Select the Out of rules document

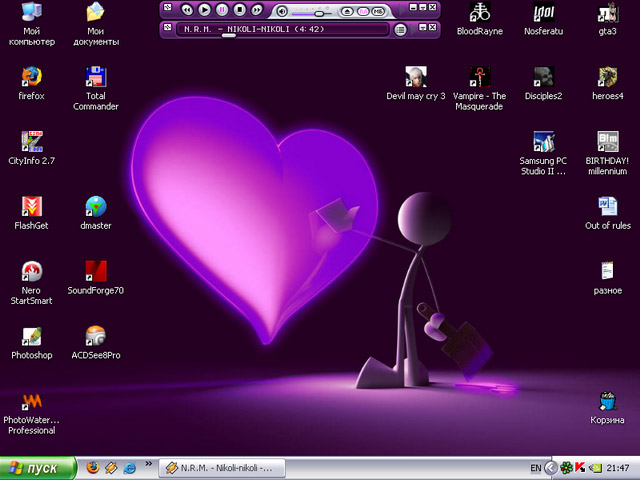[x=607, y=213]
